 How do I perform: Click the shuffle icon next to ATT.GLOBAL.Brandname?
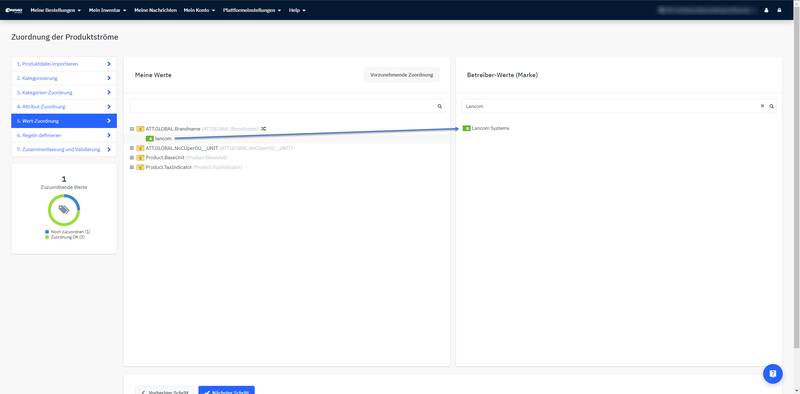point(263,129)
